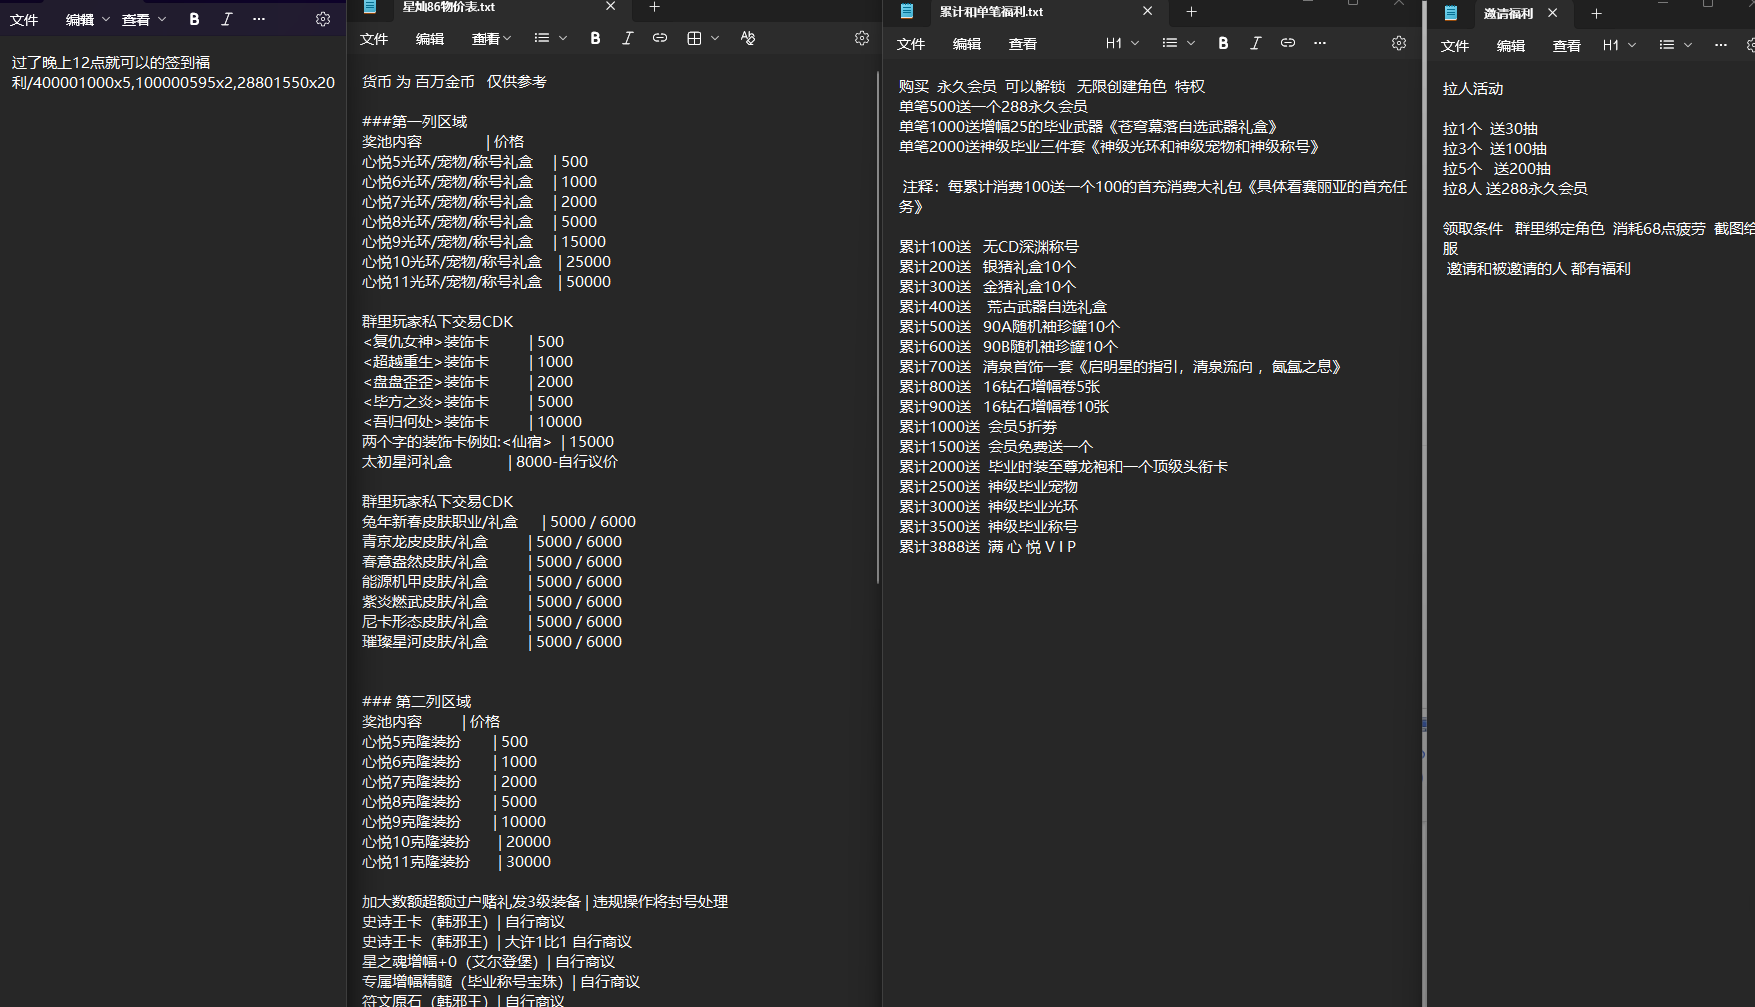This screenshot has width=1755, height=1007.
Task: Click the clear formatting icon in 星灿86物价表.txt window
Action: pos(748,38)
